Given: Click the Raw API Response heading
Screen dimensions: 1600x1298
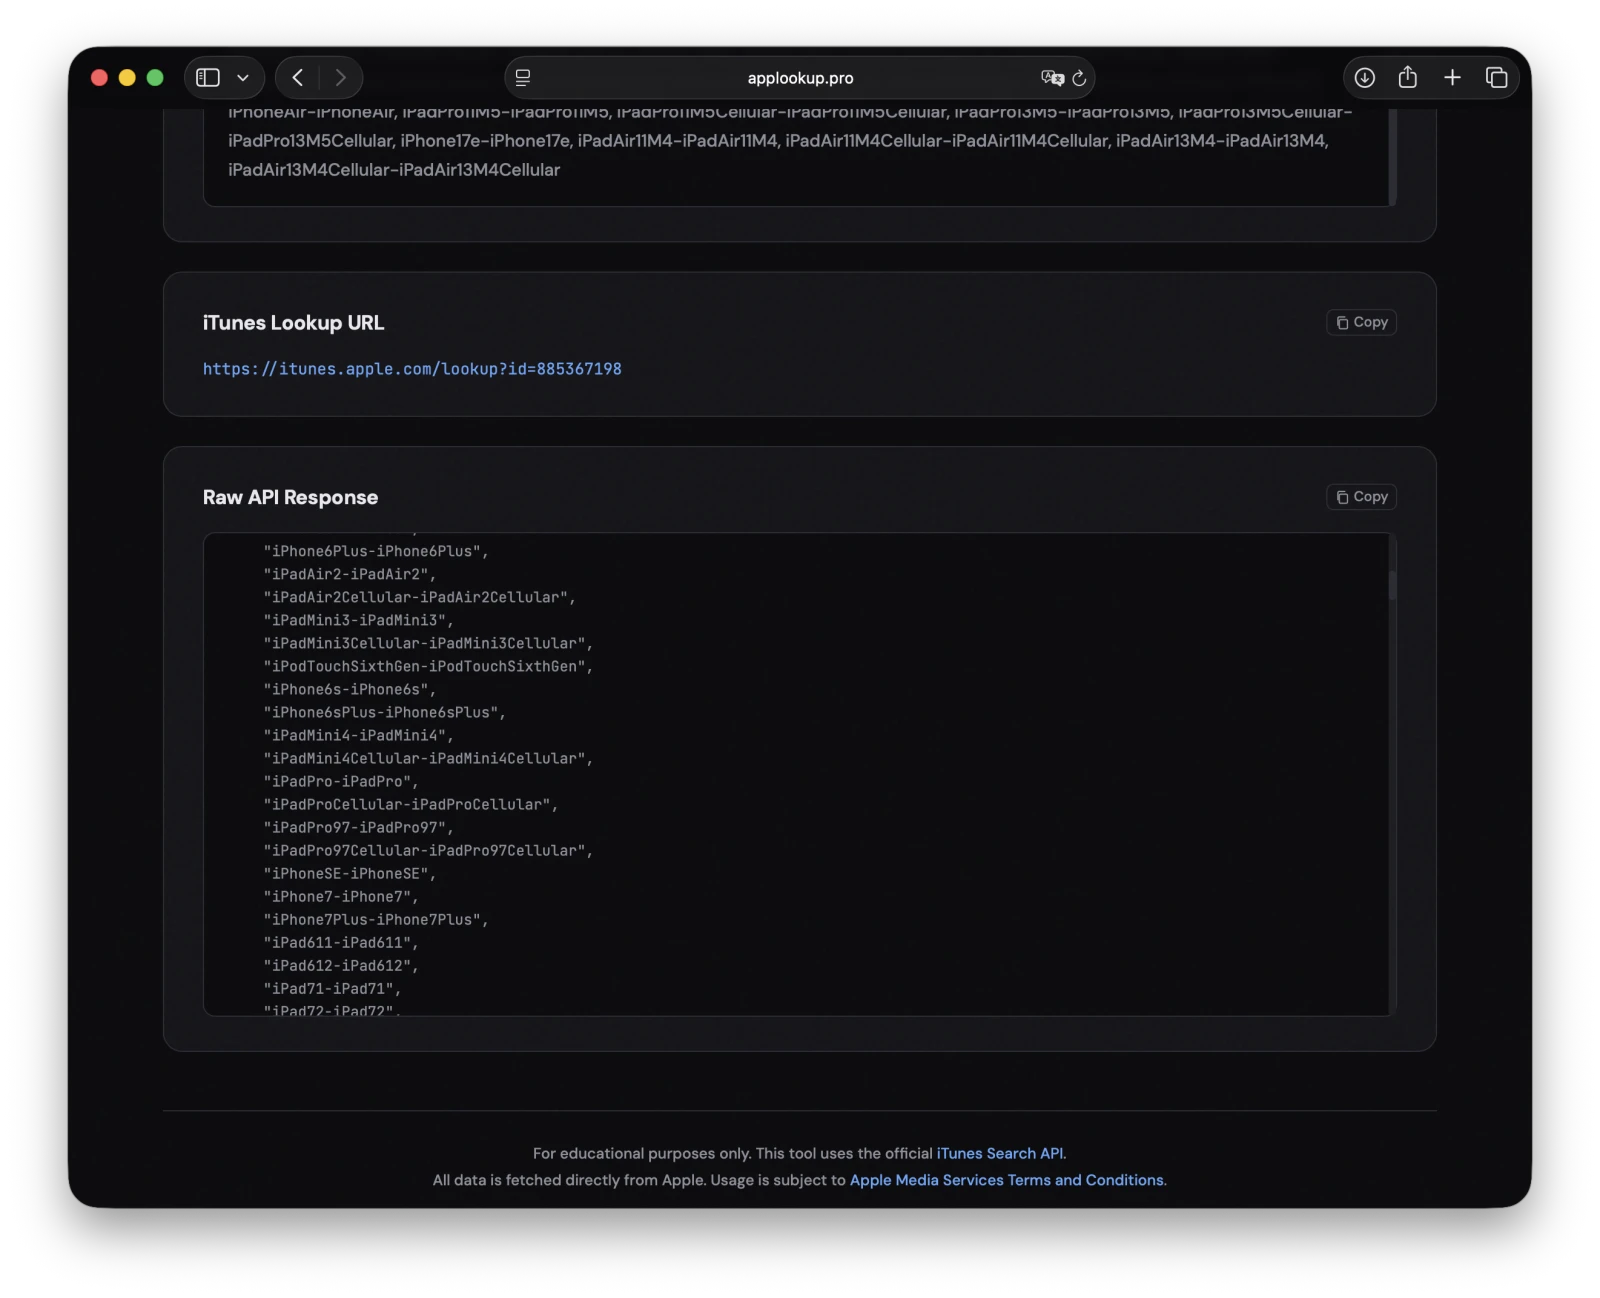Looking at the screenshot, I should (x=290, y=497).
